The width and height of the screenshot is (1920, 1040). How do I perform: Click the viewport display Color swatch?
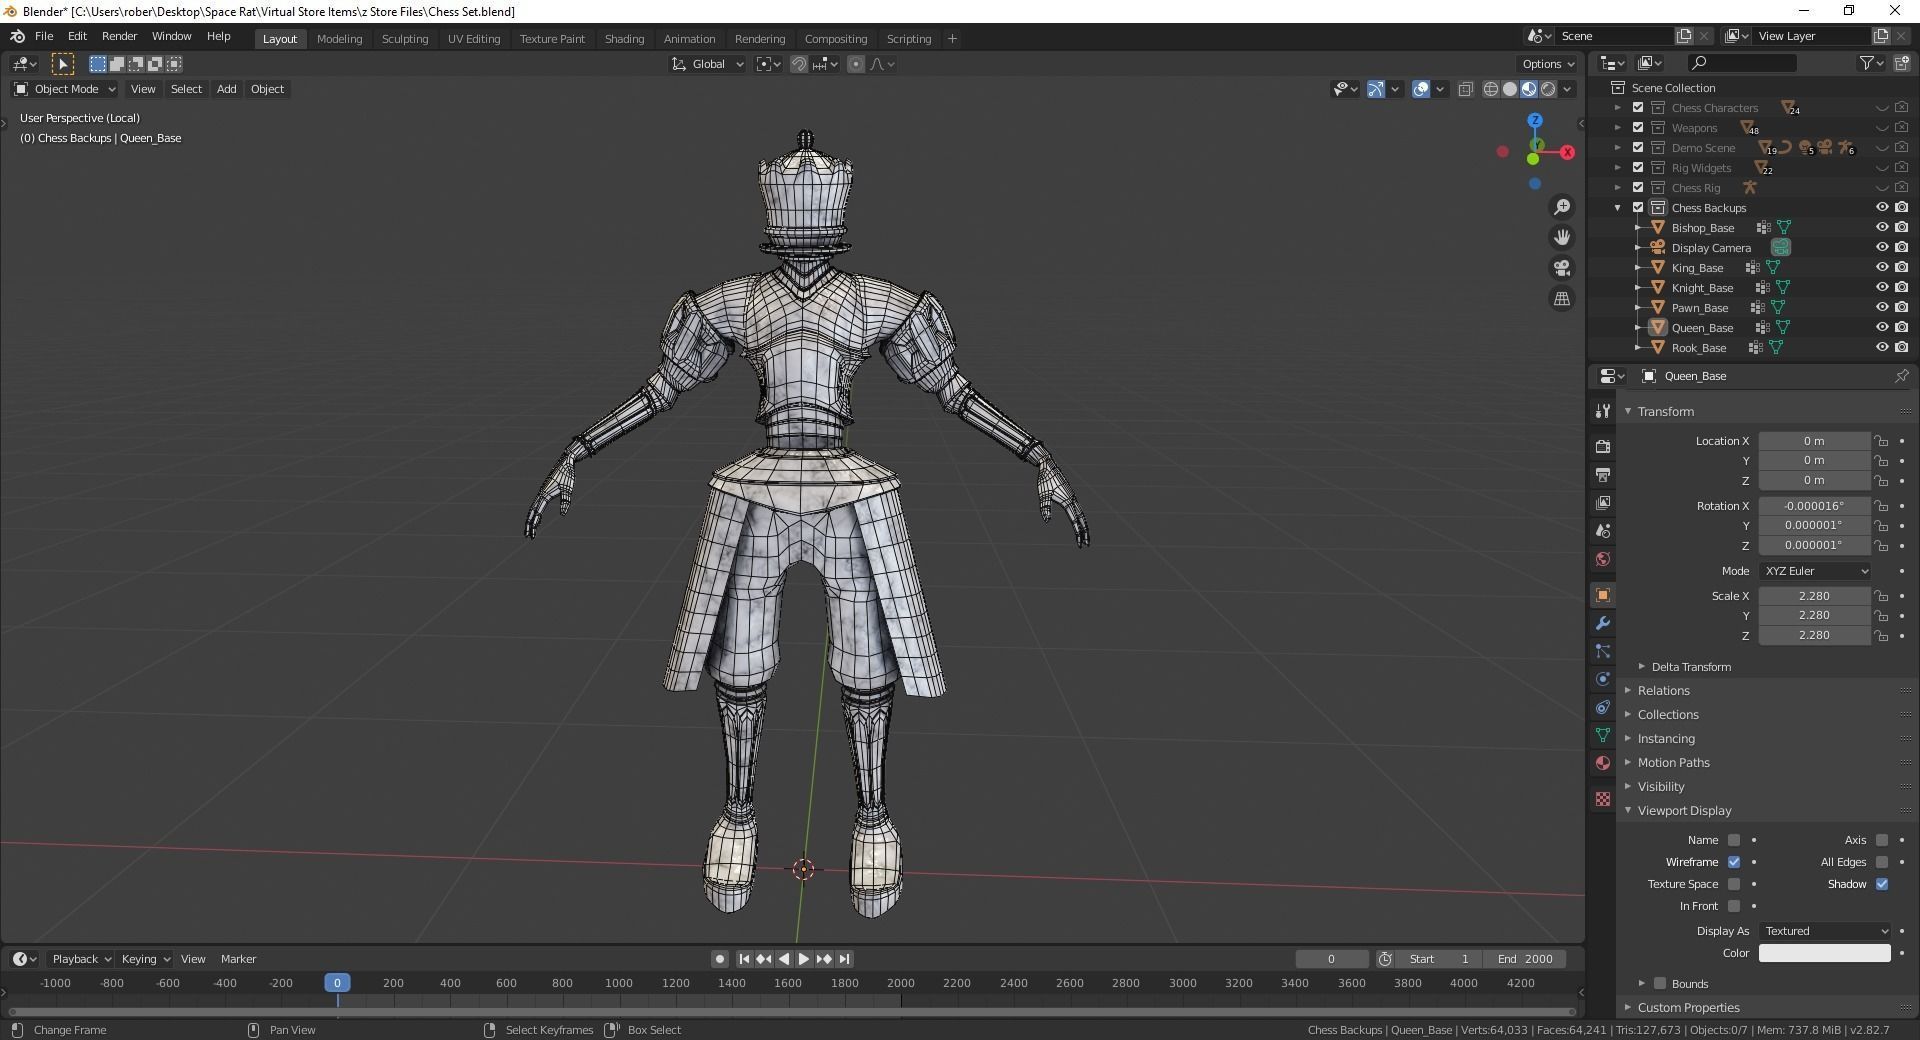coord(1824,953)
